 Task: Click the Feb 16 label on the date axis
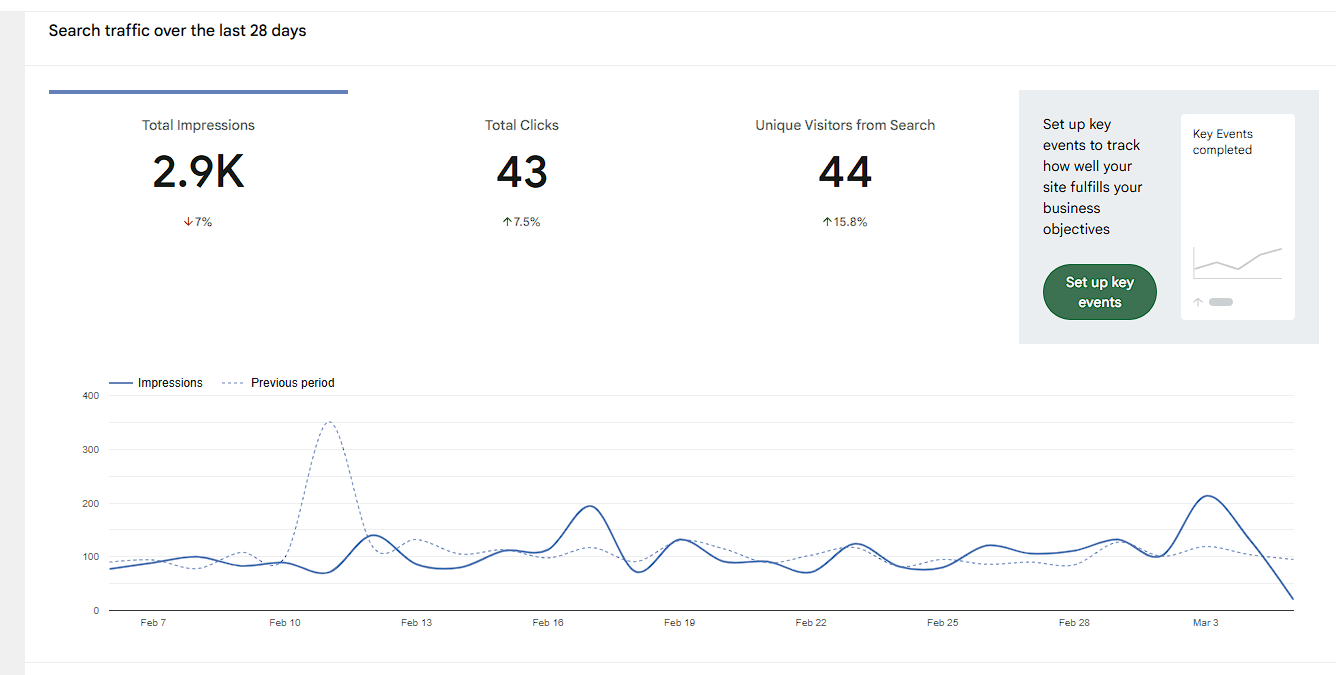pyautogui.click(x=548, y=622)
